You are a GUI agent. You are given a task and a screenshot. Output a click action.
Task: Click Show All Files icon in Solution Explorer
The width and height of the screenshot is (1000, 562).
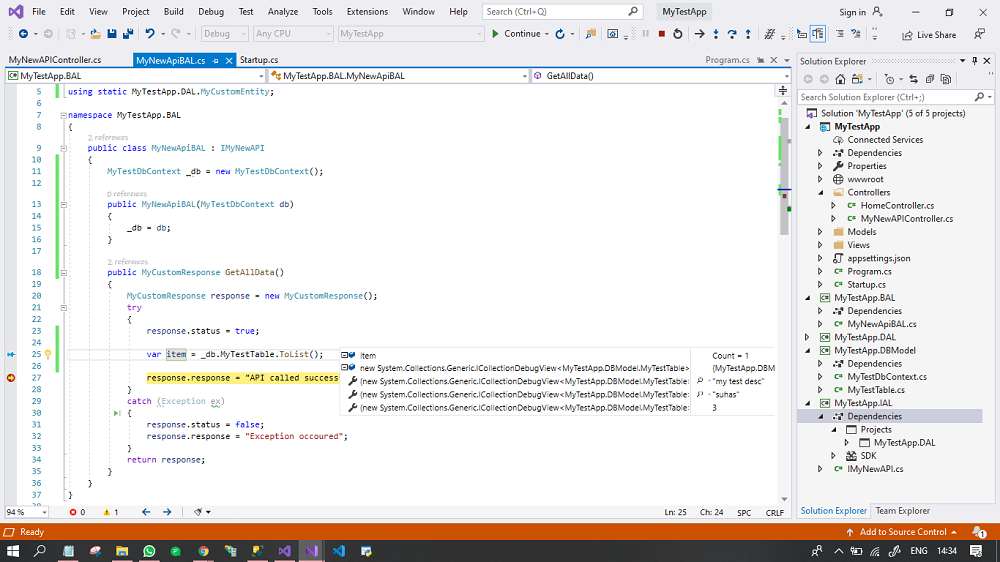point(946,79)
